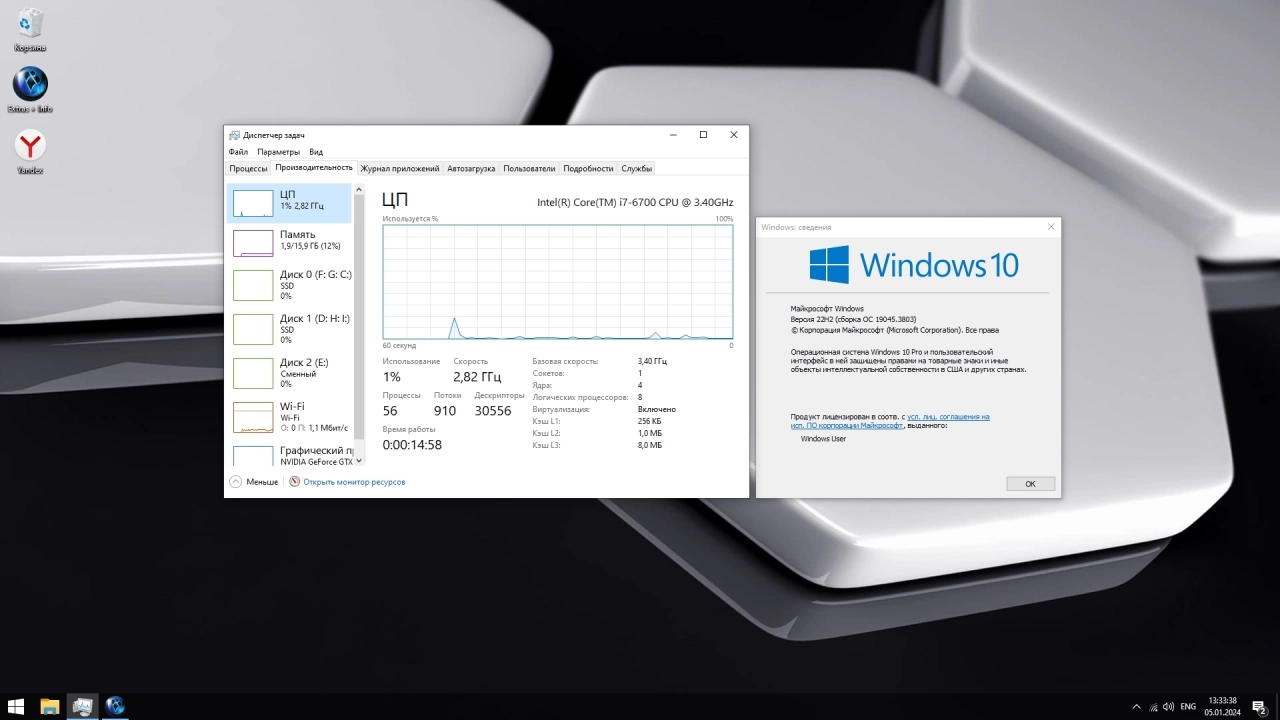
Task: Open the Windows Start menu
Action: [16, 706]
